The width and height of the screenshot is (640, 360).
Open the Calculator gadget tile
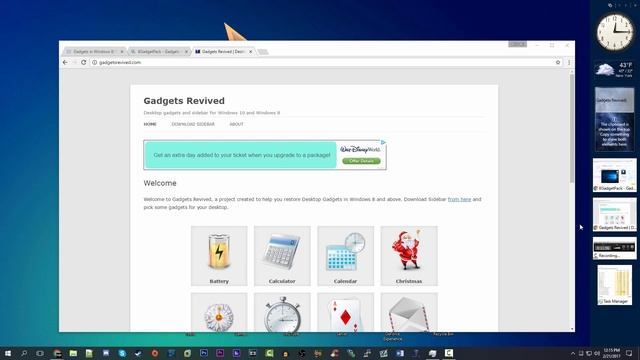click(x=282, y=256)
